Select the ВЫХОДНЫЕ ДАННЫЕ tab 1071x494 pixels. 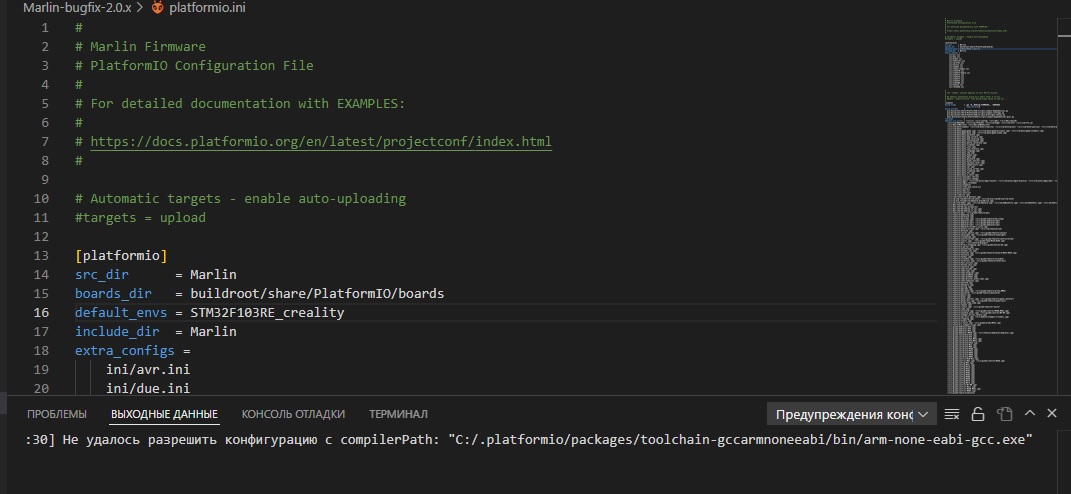click(x=164, y=414)
